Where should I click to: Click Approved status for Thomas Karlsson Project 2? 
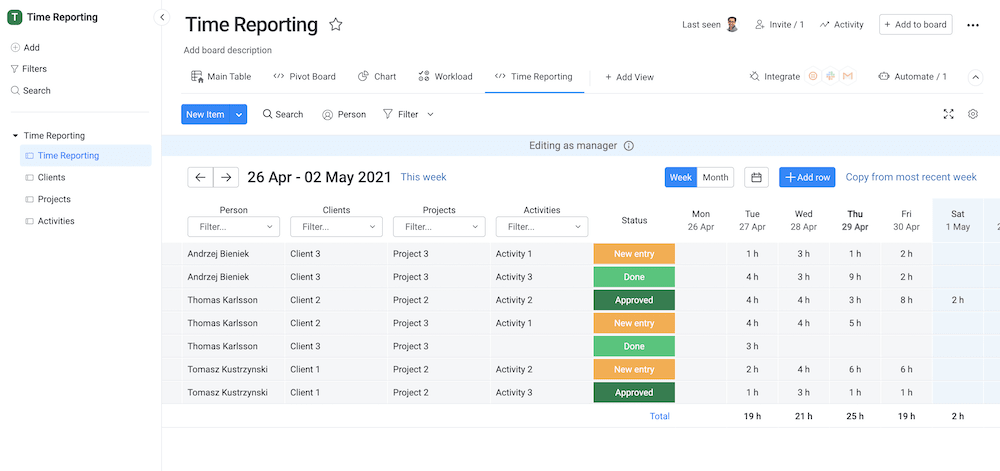[634, 300]
